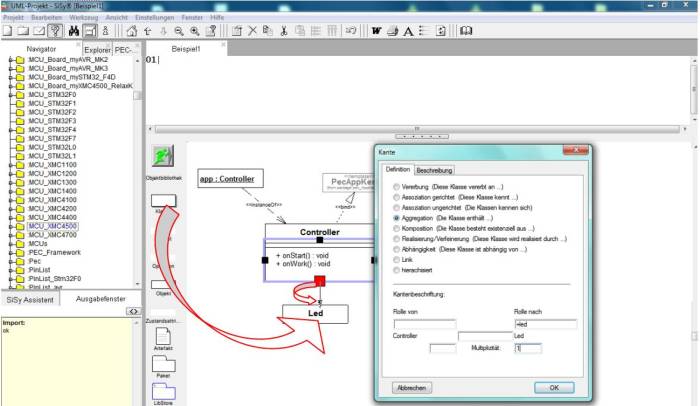Expand the MCU_XMC4500 tree folder
This screenshot has width=700, height=406.
click(10, 225)
